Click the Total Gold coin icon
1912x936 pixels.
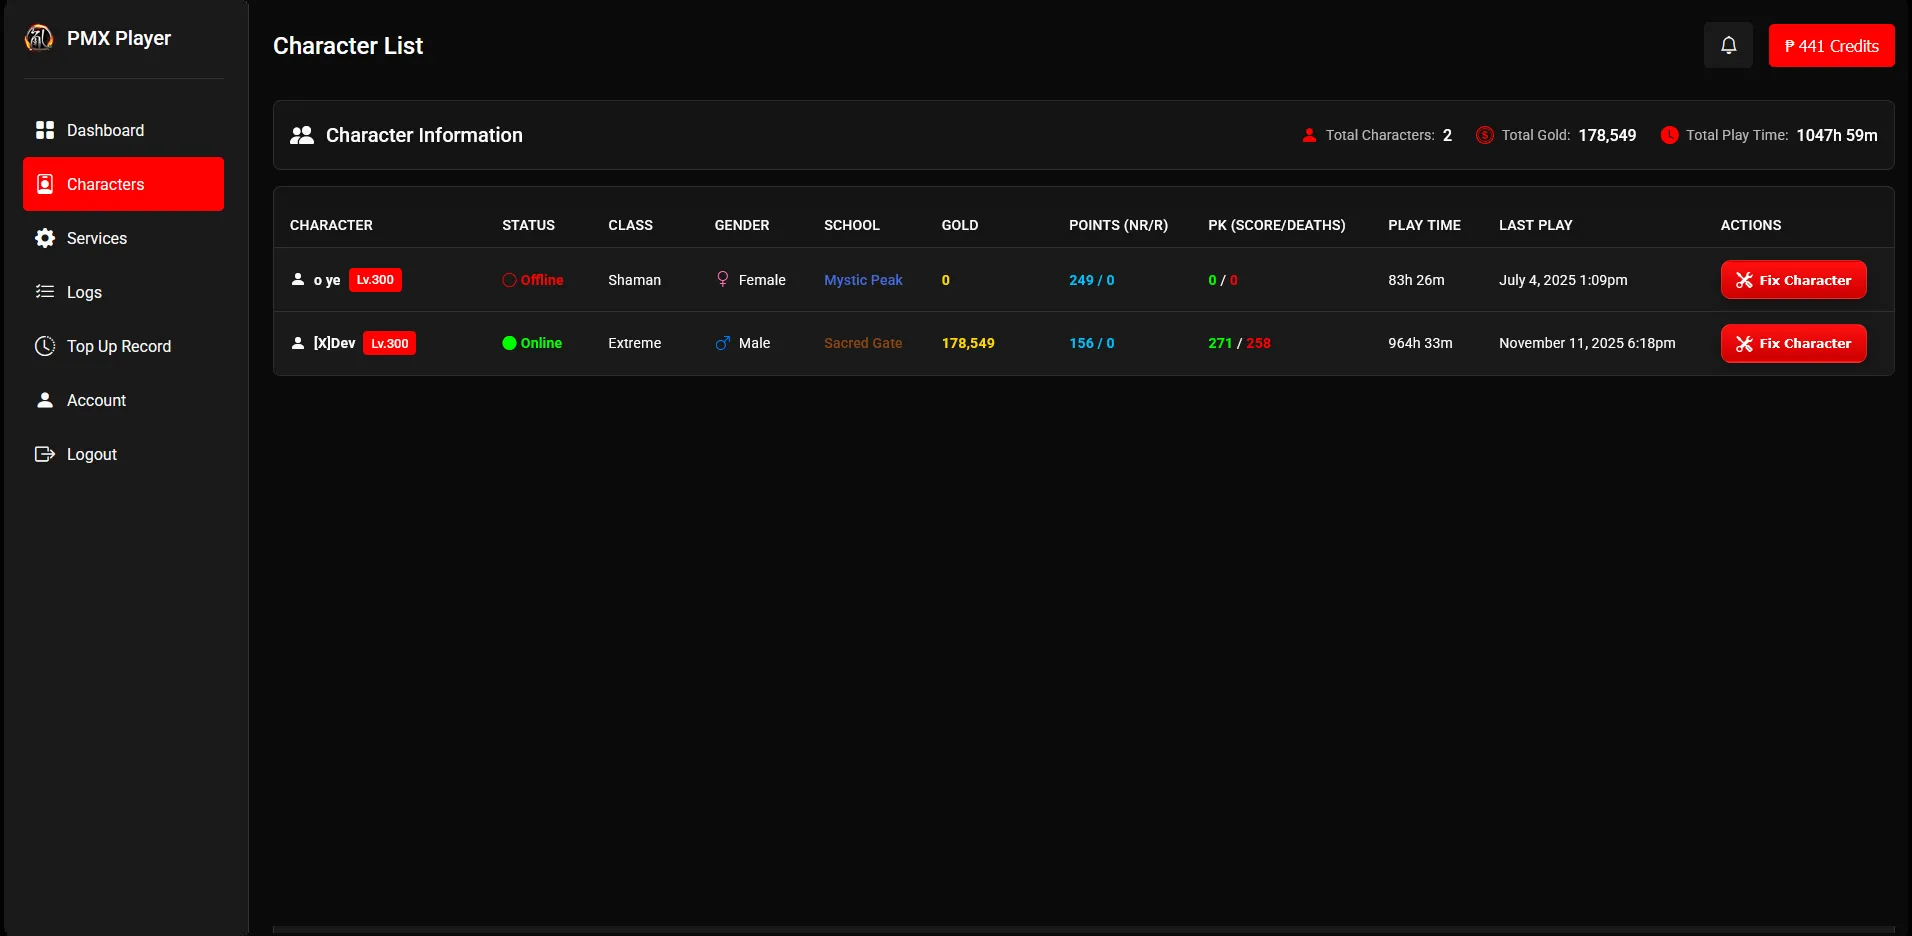click(1485, 135)
